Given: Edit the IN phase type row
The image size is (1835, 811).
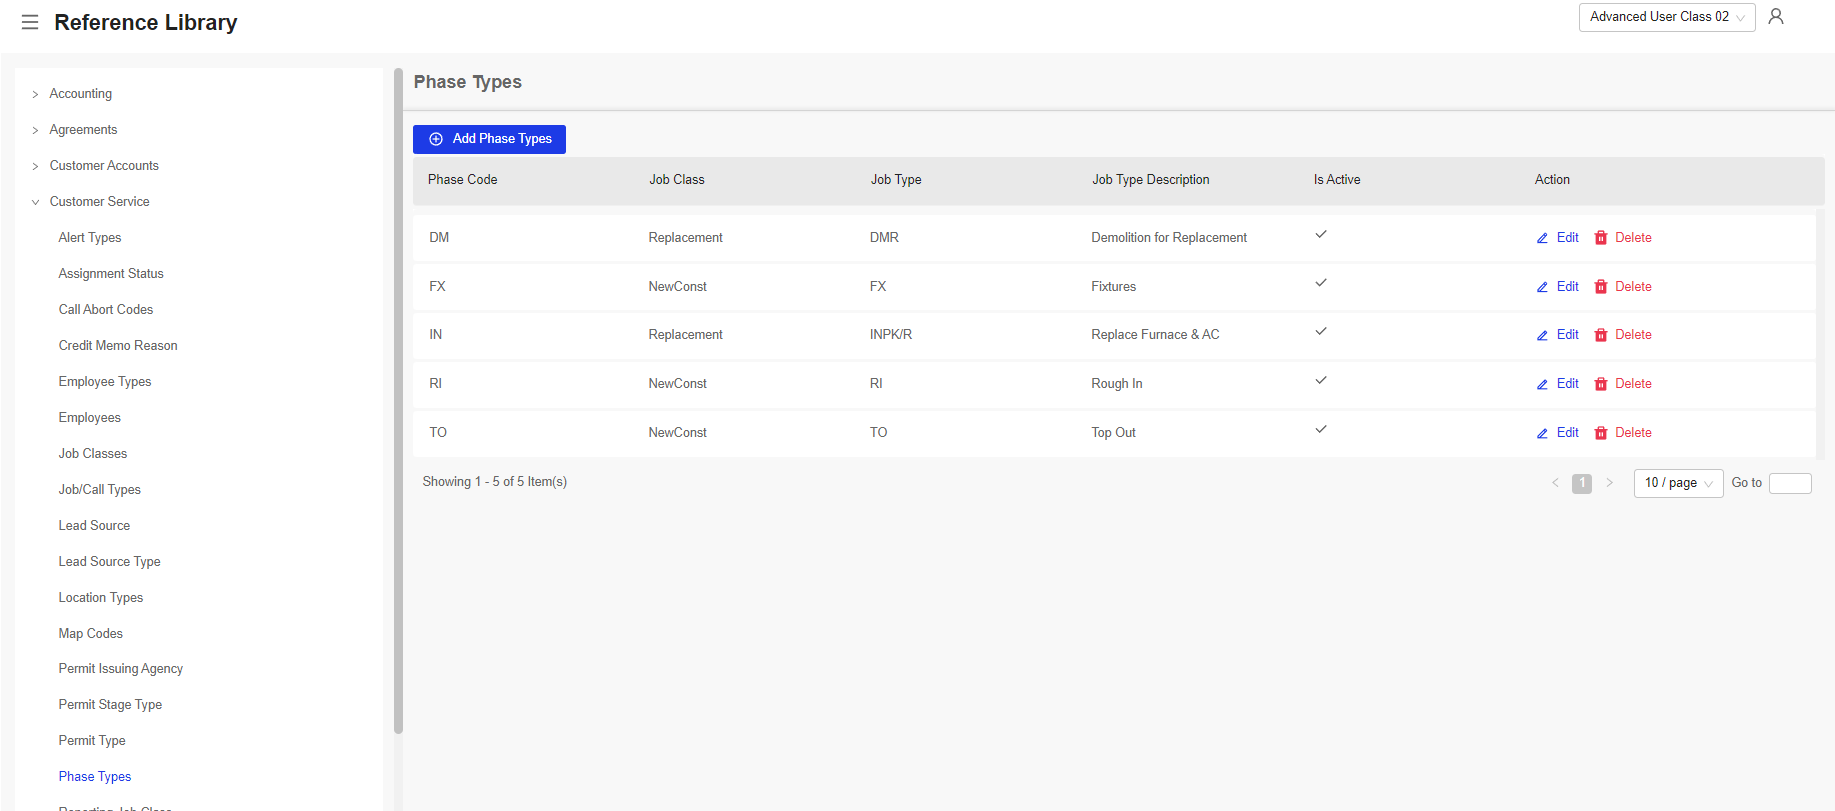Looking at the screenshot, I should tap(1558, 335).
